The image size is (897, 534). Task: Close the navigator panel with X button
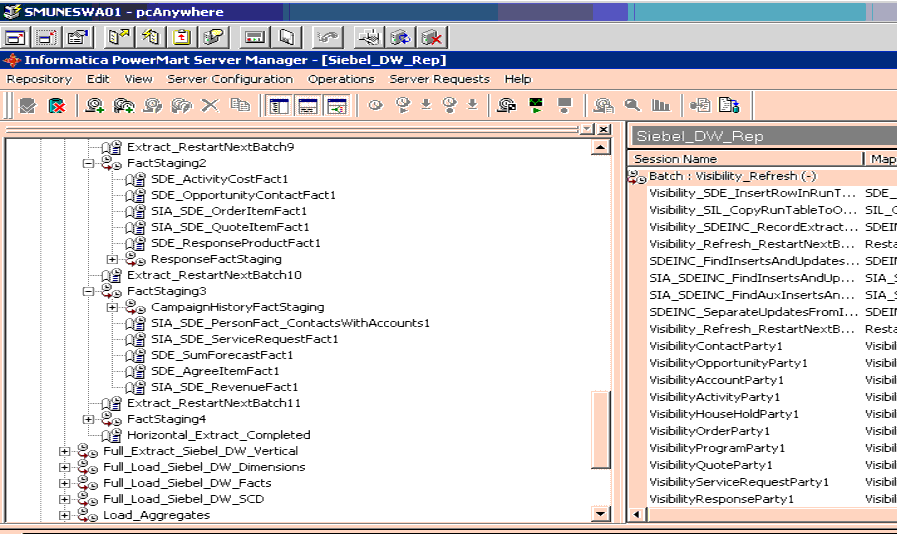pos(604,129)
